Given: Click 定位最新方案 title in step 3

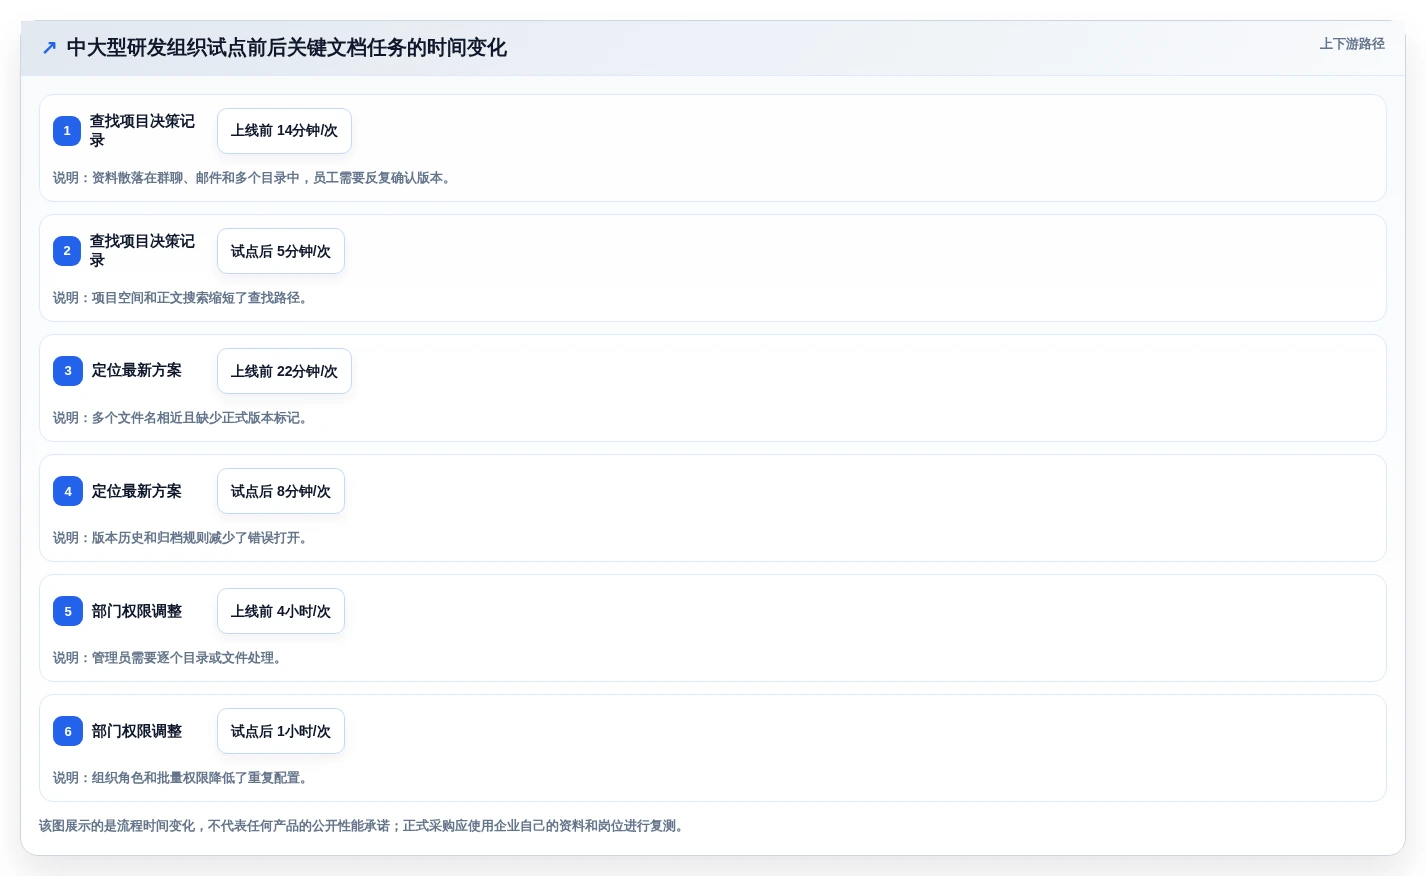Looking at the screenshot, I should tap(137, 371).
